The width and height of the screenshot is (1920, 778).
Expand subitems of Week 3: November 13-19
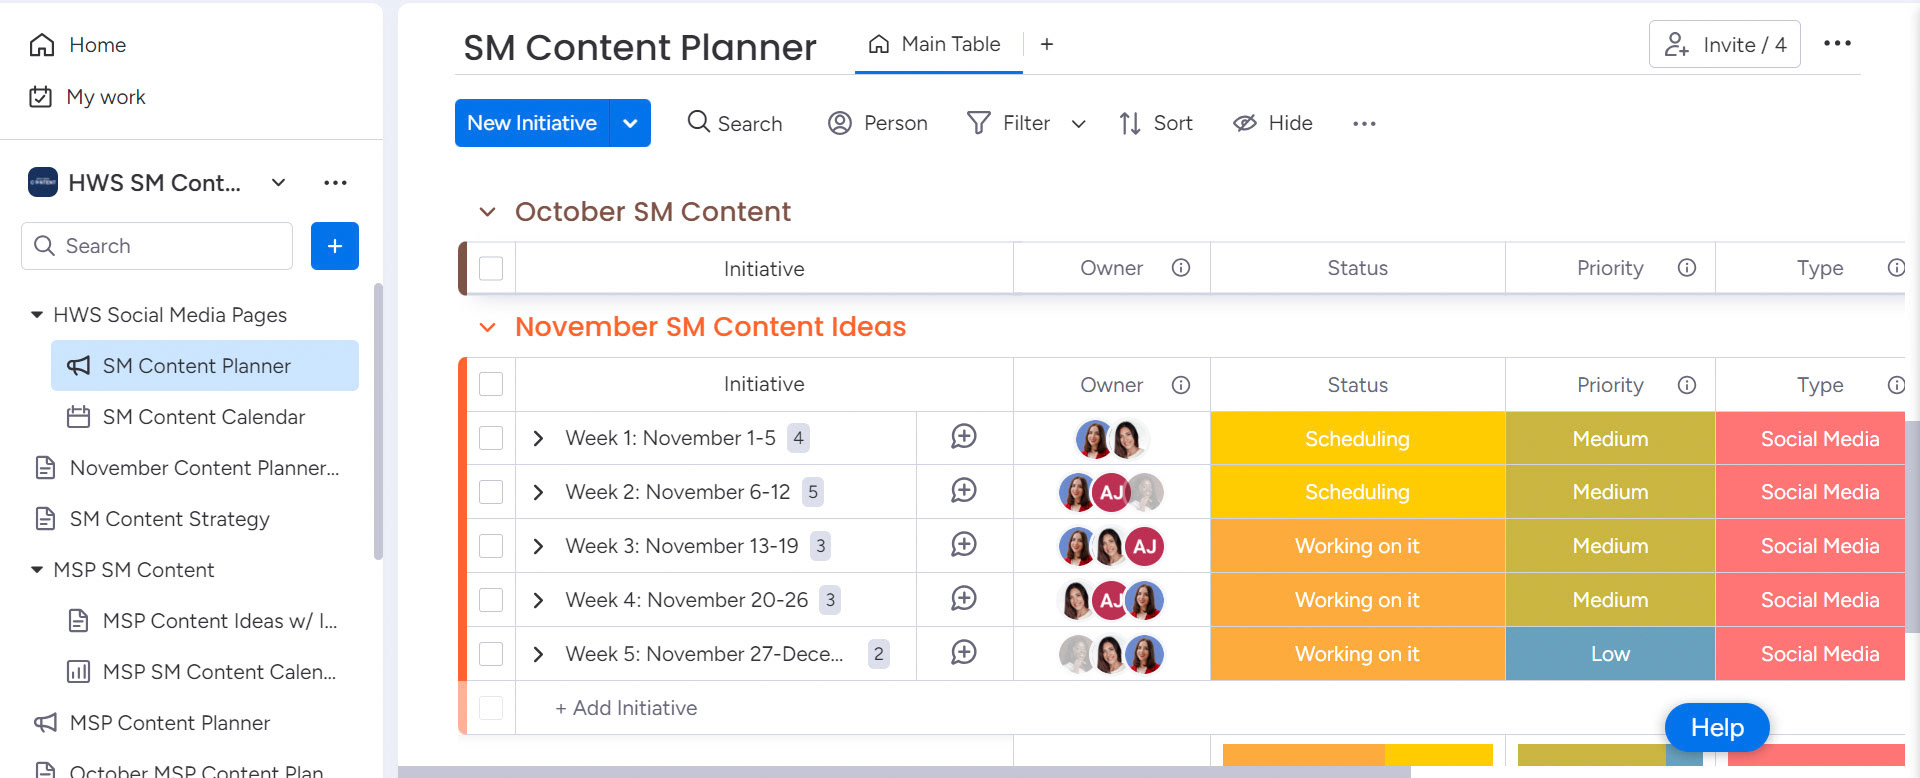(x=538, y=546)
